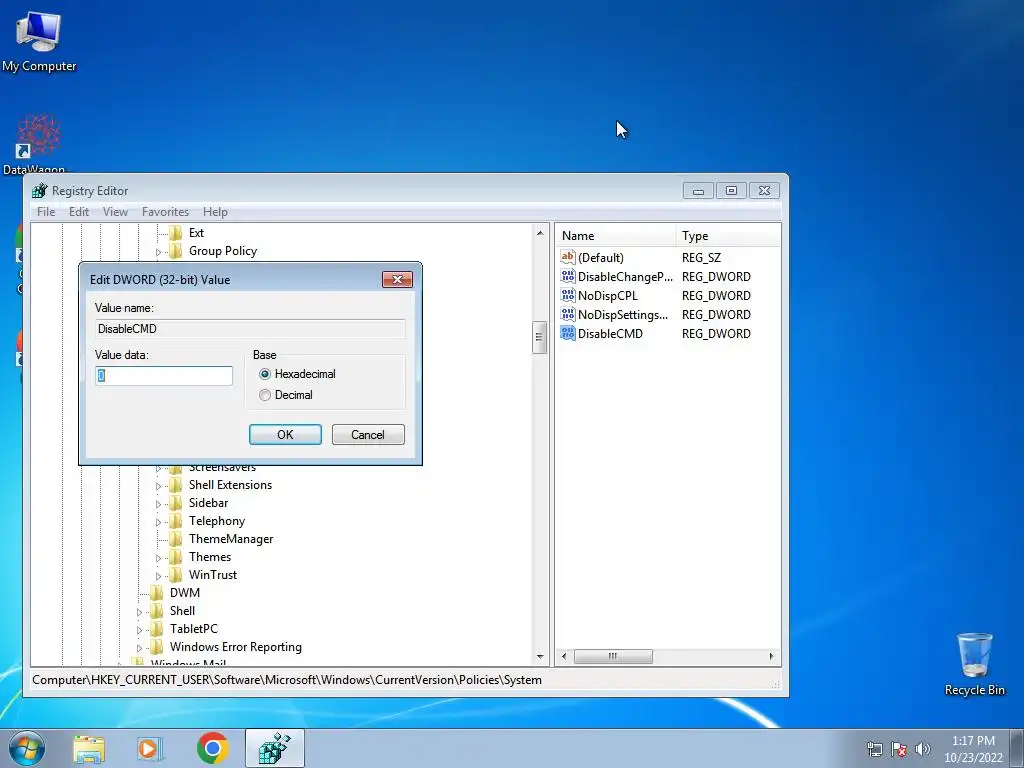
Task: Select the Themes folder icon
Action: (x=175, y=557)
